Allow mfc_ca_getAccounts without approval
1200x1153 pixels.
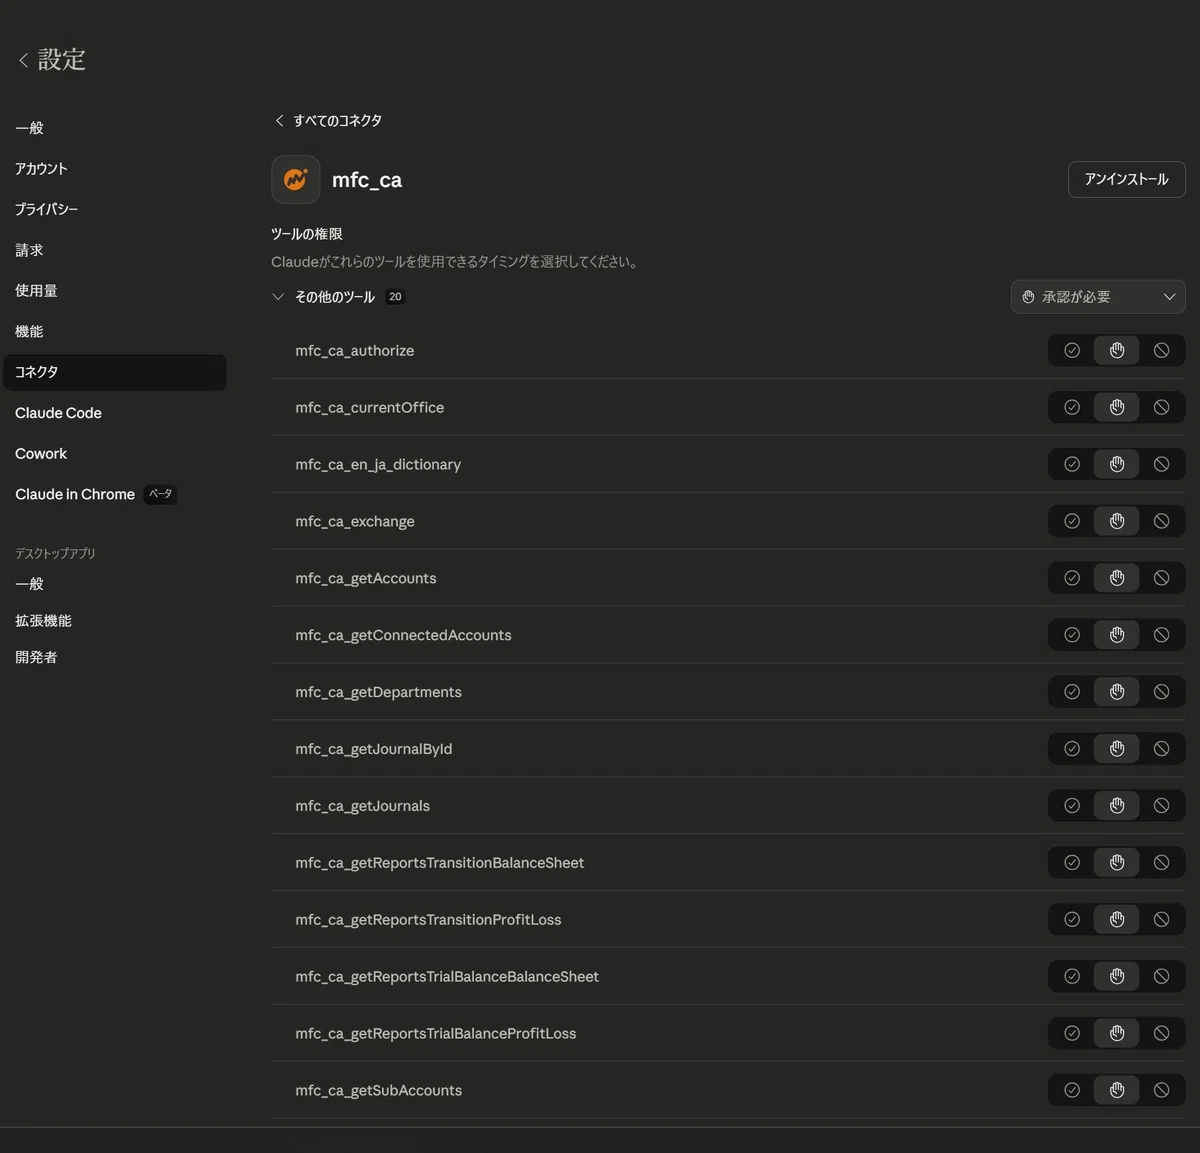1072,578
